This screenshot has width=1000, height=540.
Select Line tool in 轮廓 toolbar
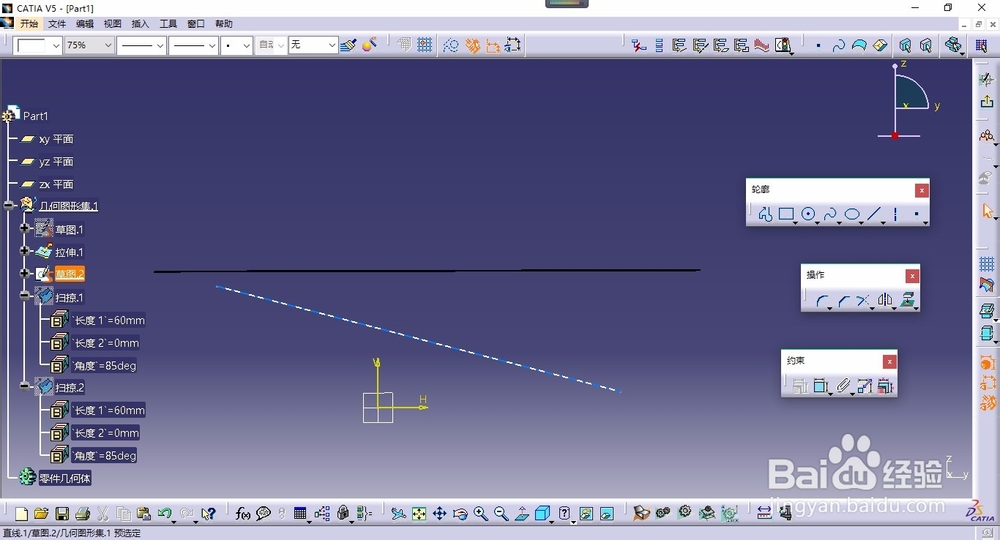[874, 214]
